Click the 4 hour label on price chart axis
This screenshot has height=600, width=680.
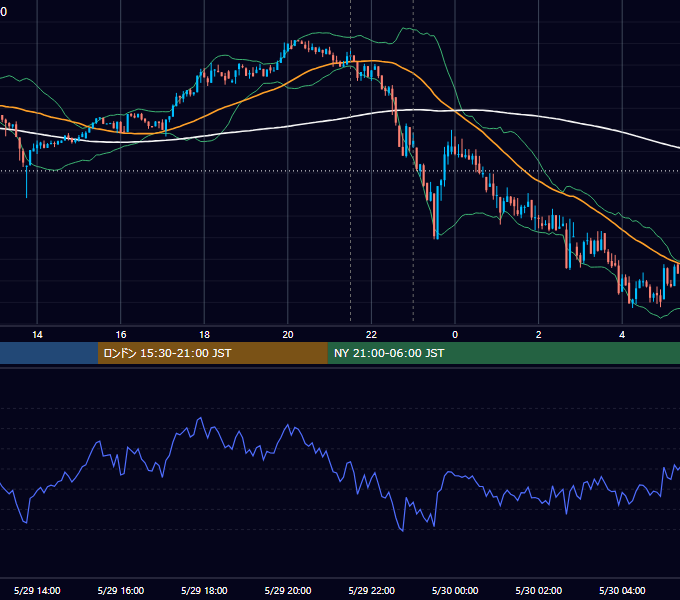[x=622, y=335]
